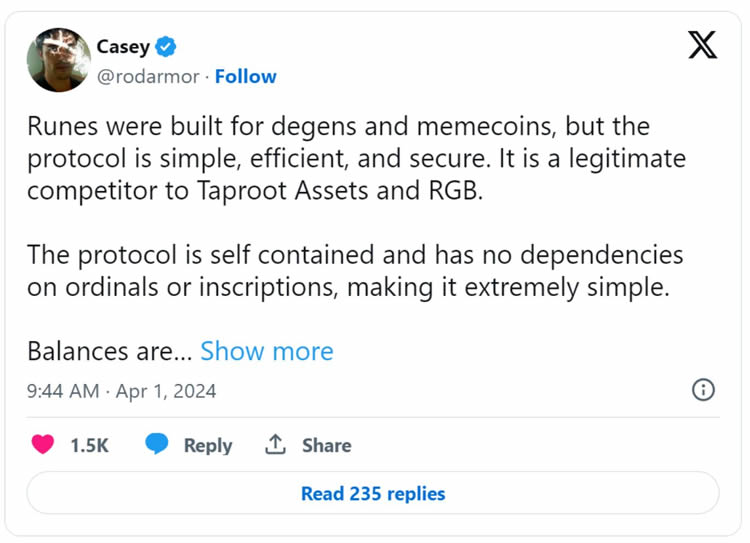This screenshot has height=543, width=750.
Task: Open Casey's profile picture
Action: (x=59, y=60)
